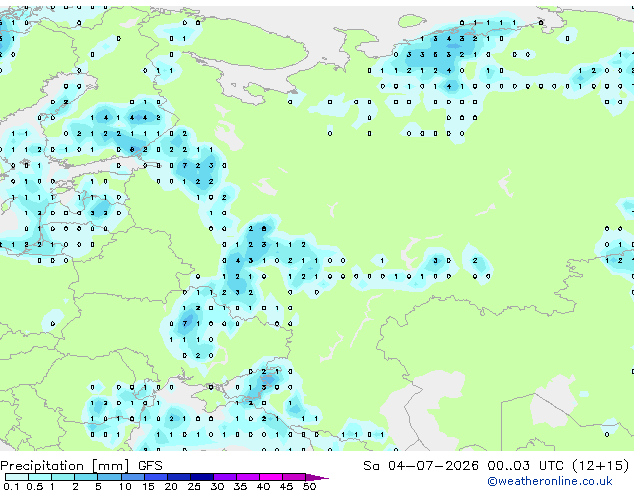Click the legend value '15'
Image resolution: width=634 pixels, height=490 pixels.
click(x=148, y=486)
